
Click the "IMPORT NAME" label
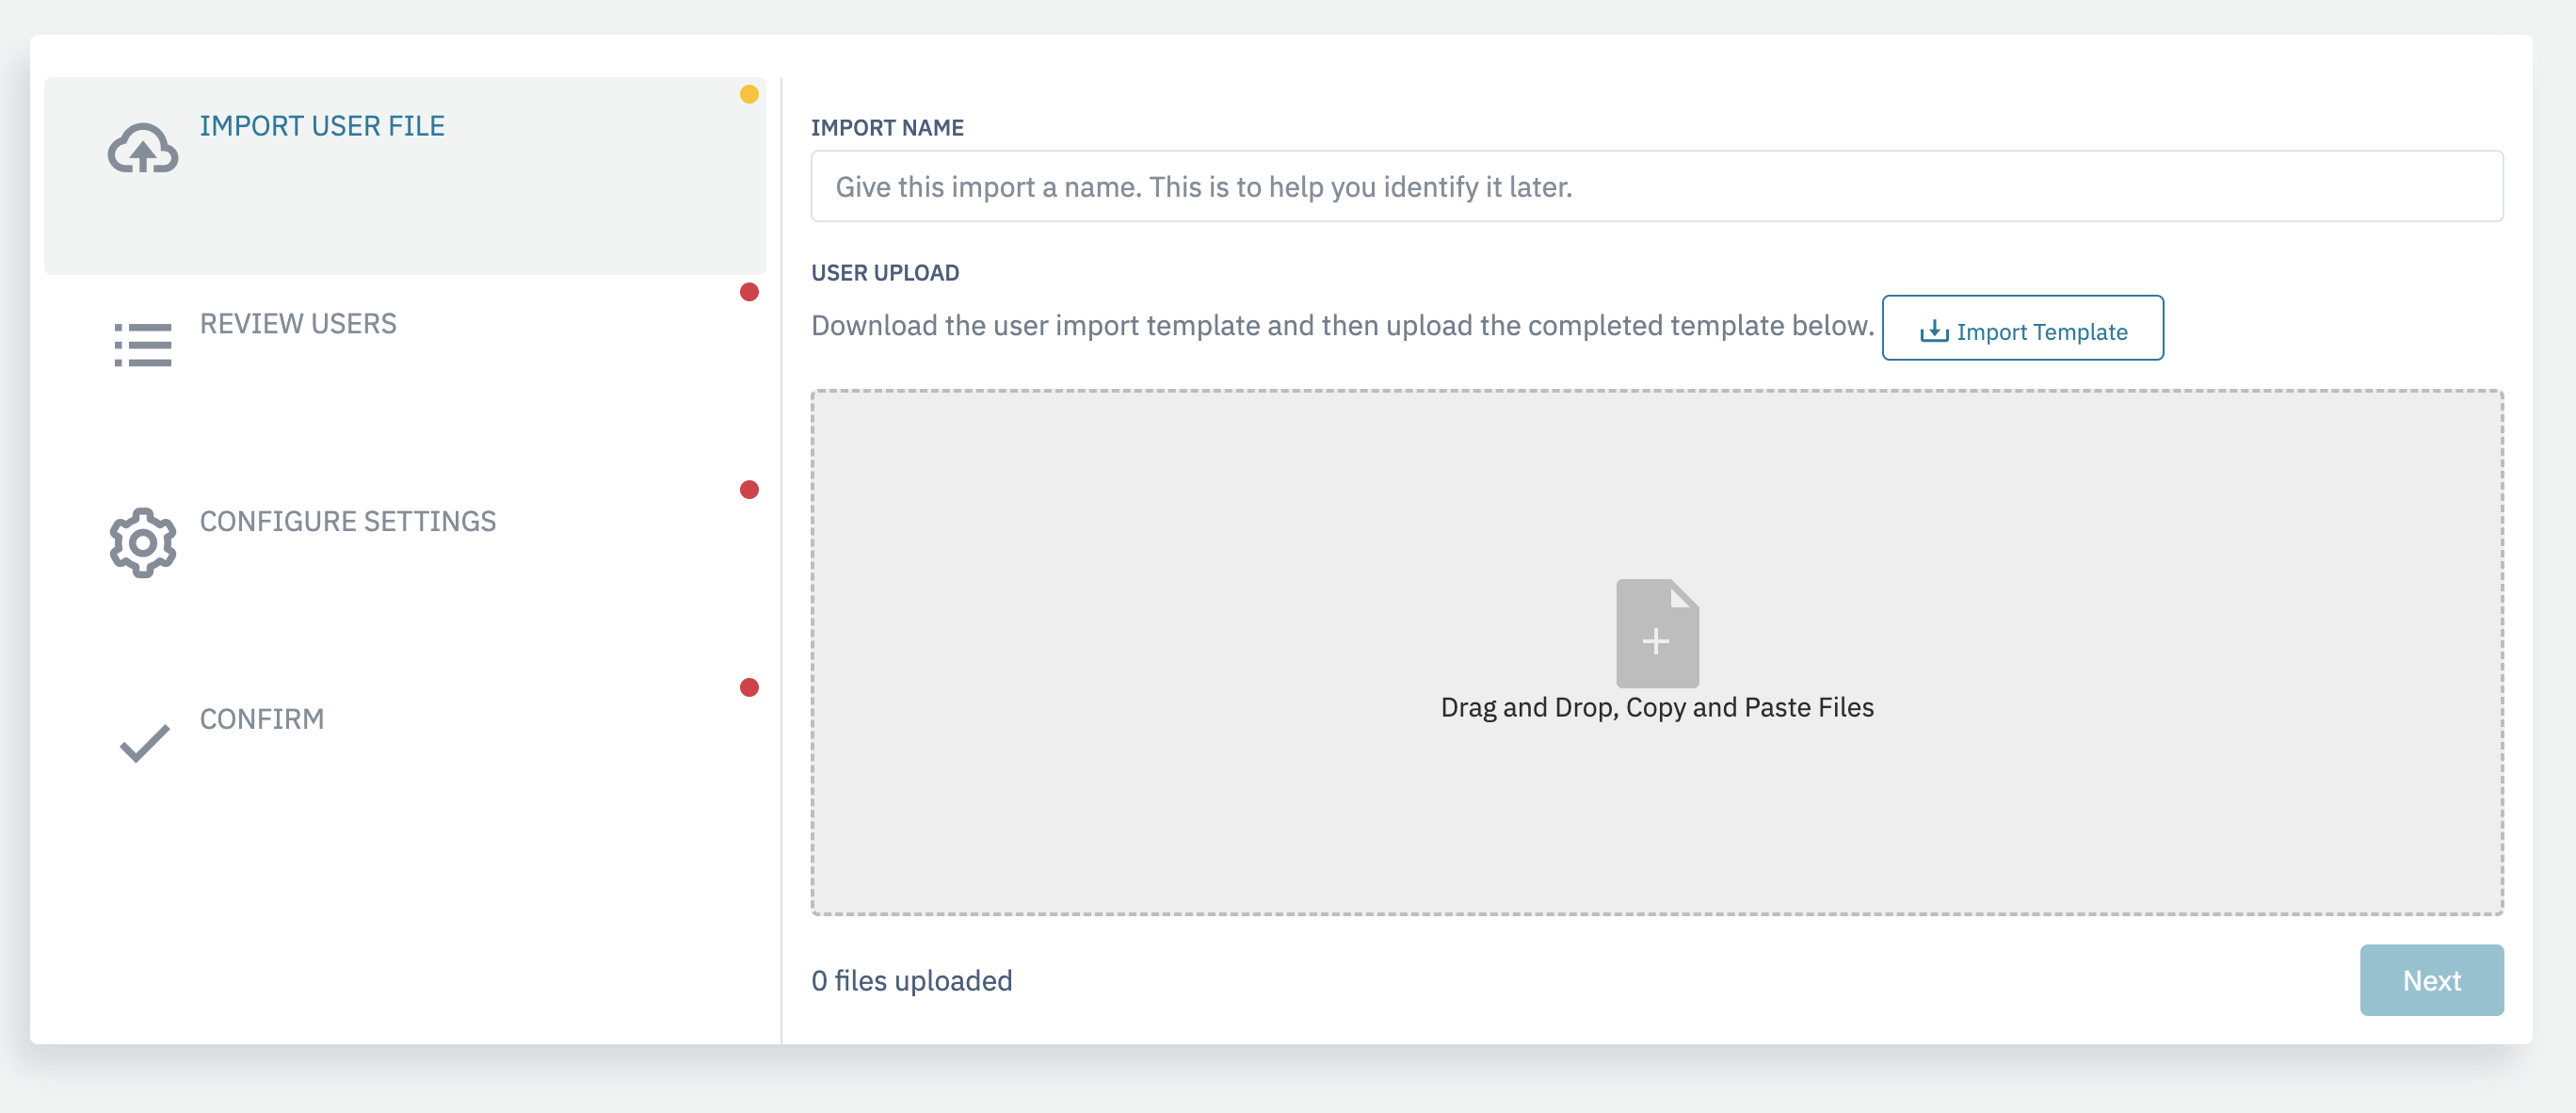pos(887,128)
